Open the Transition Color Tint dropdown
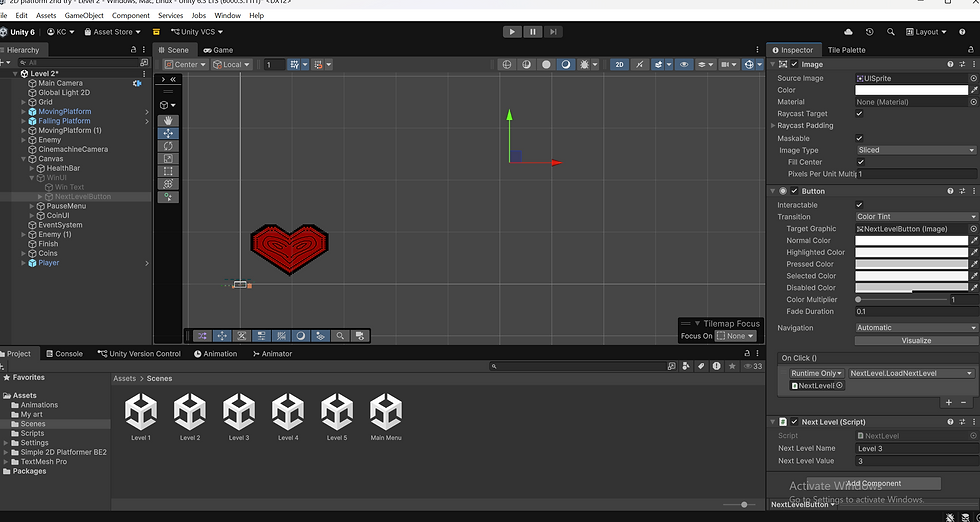The width and height of the screenshot is (980, 522). pyautogui.click(x=917, y=216)
